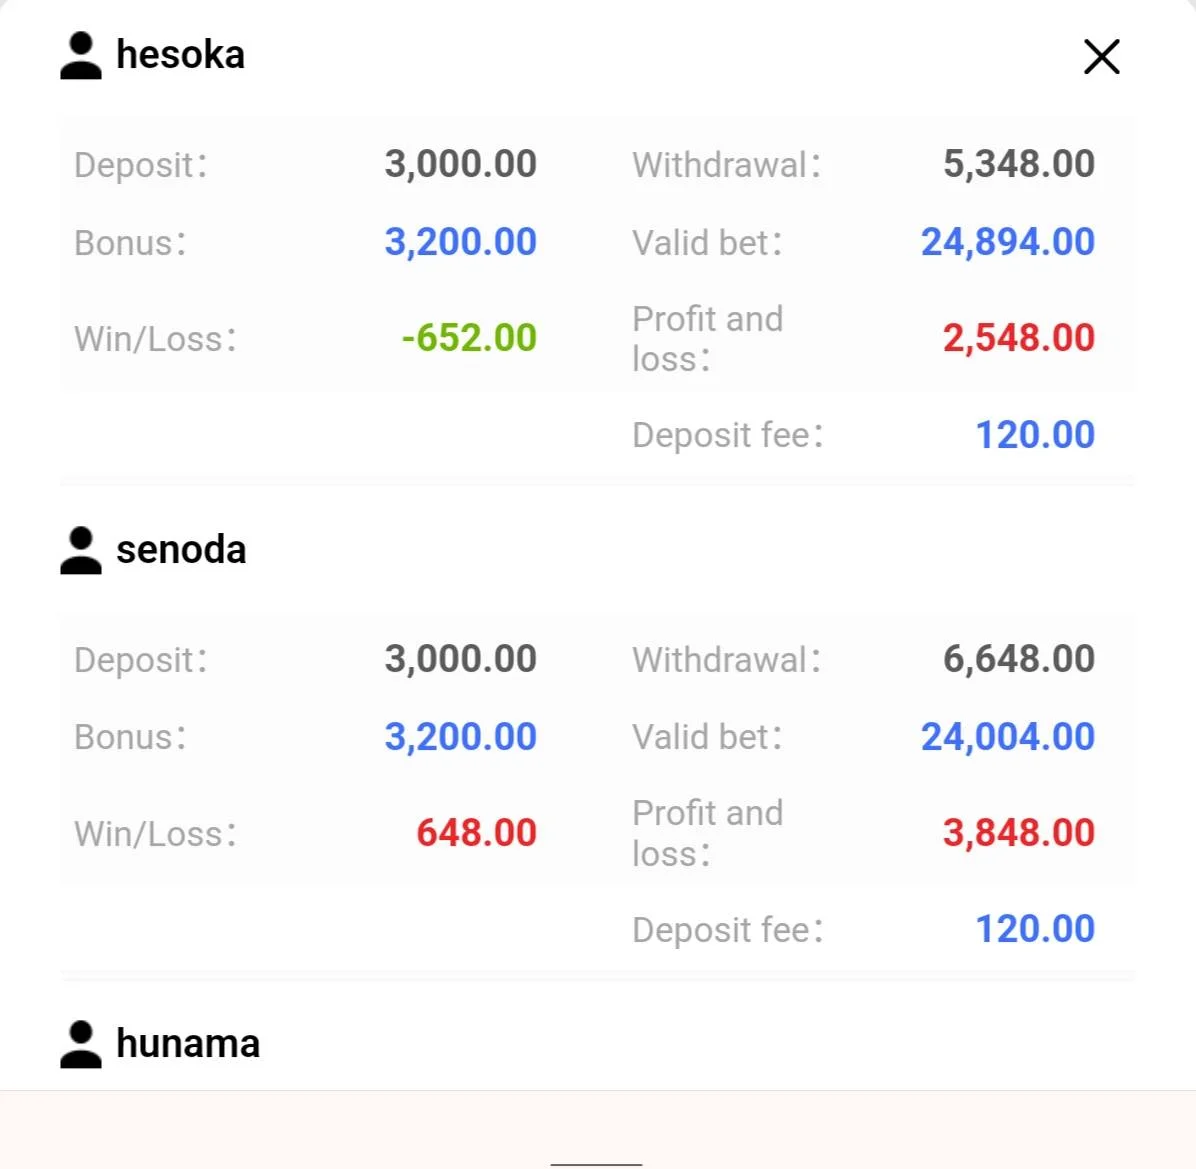Viewport: 1196px width, 1169px height.
Task: Select senoda's profit and loss 3,848.00
Action: point(1019,833)
